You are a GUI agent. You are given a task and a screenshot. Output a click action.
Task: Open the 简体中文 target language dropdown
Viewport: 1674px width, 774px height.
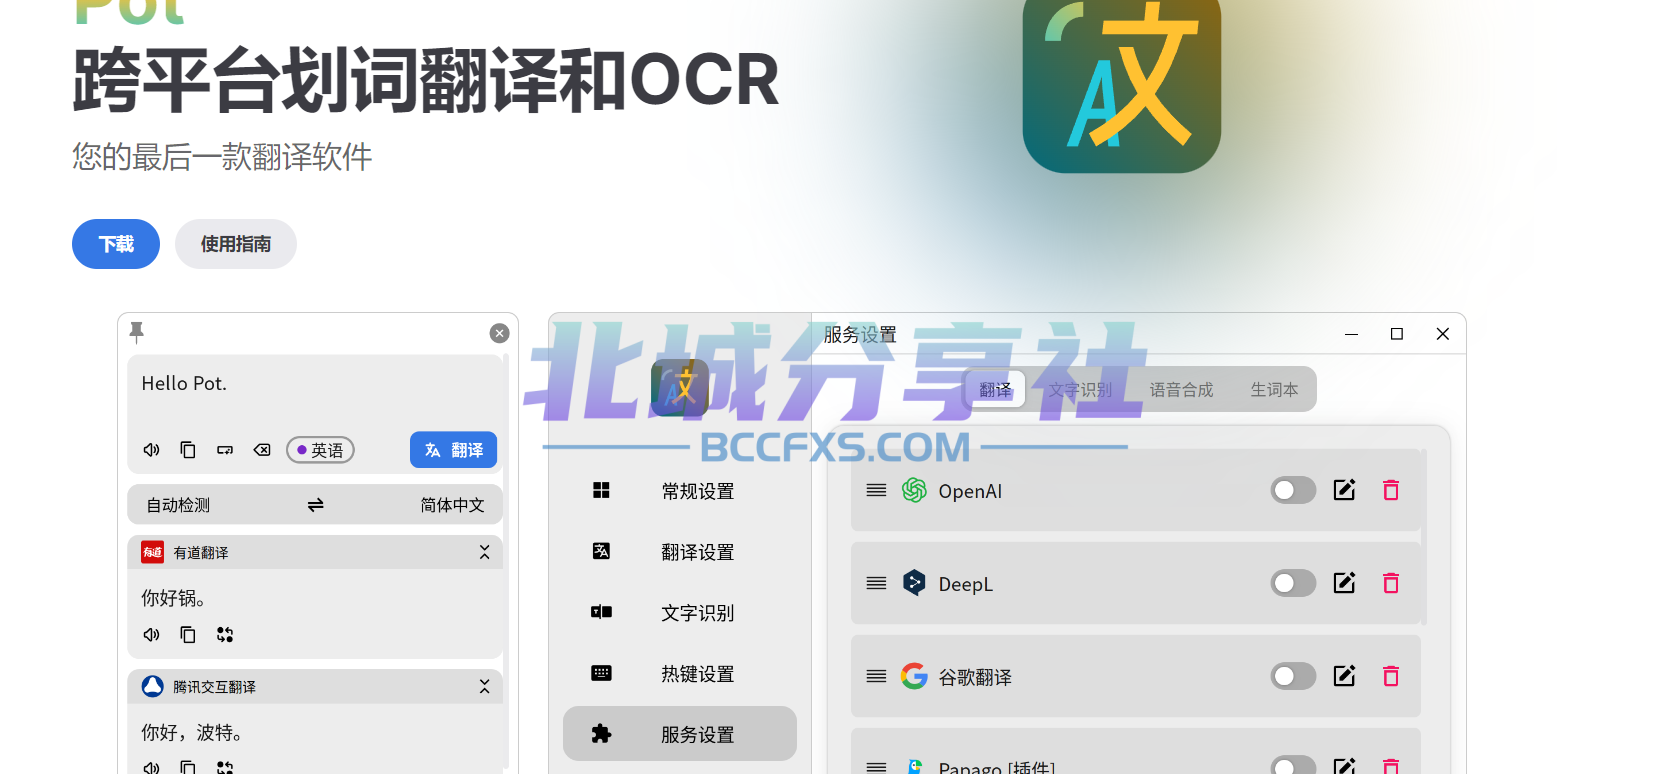(x=452, y=505)
